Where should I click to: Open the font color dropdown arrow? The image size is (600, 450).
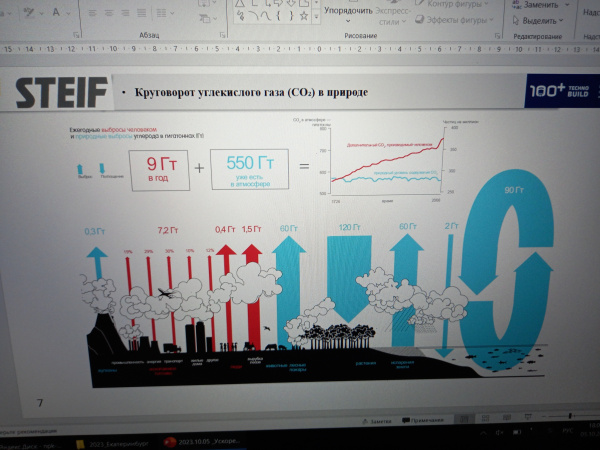point(68,13)
